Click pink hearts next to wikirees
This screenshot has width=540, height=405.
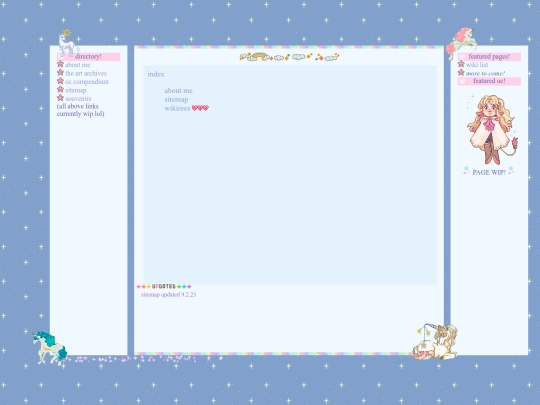pos(200,108)
